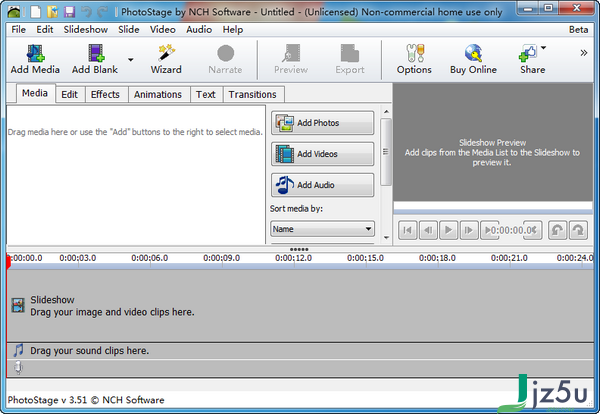Click the Export toolbar icon

(350, 53)
